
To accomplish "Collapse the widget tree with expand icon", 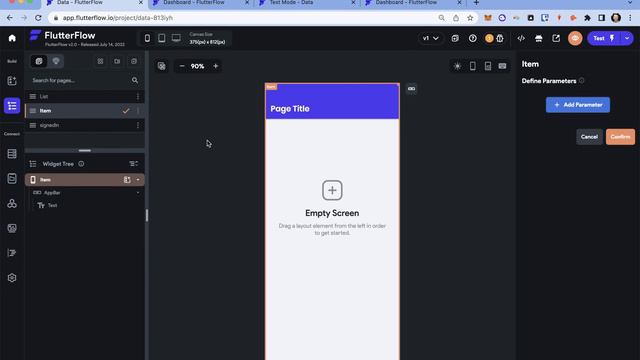I will coord(133,164).
